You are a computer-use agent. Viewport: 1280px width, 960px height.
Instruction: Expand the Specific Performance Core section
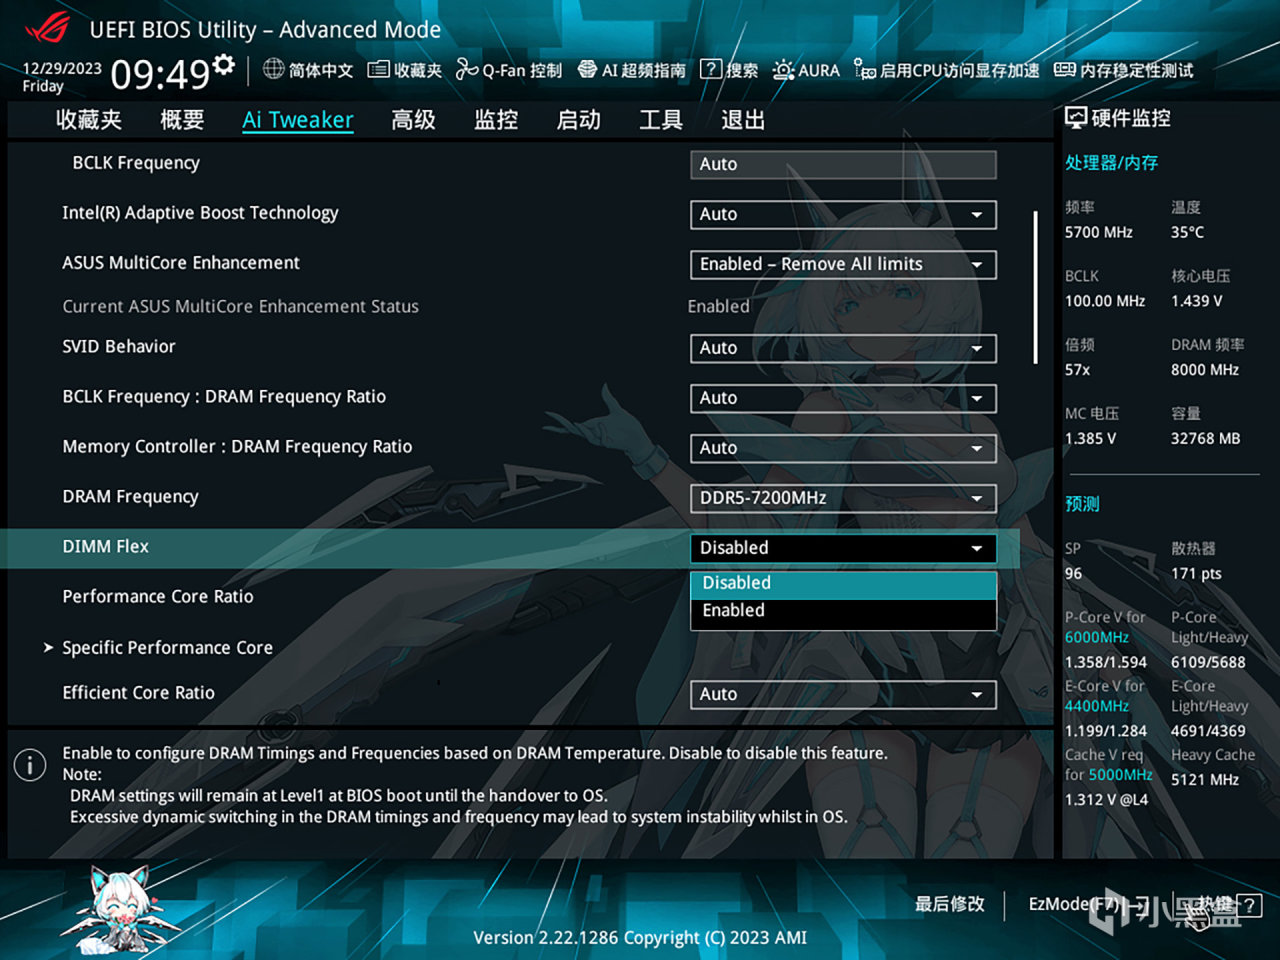point(167,647)
